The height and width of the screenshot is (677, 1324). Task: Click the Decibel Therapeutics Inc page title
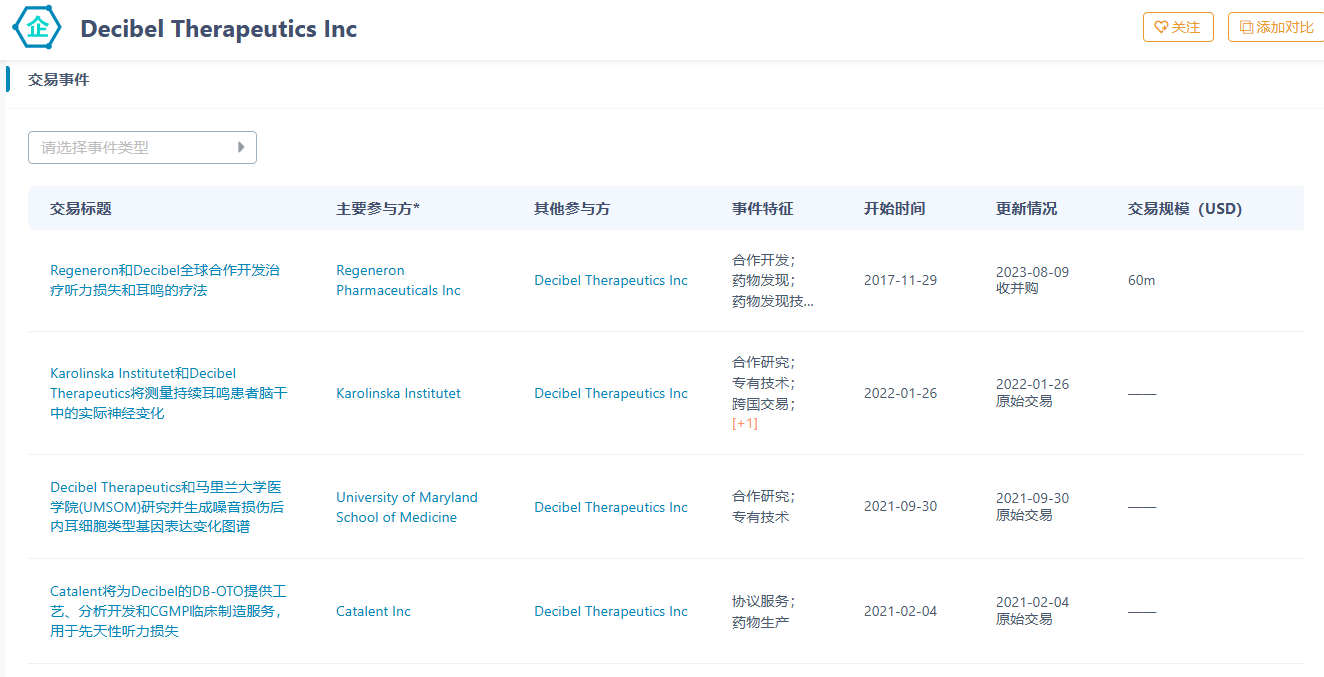tap(218, 28)
